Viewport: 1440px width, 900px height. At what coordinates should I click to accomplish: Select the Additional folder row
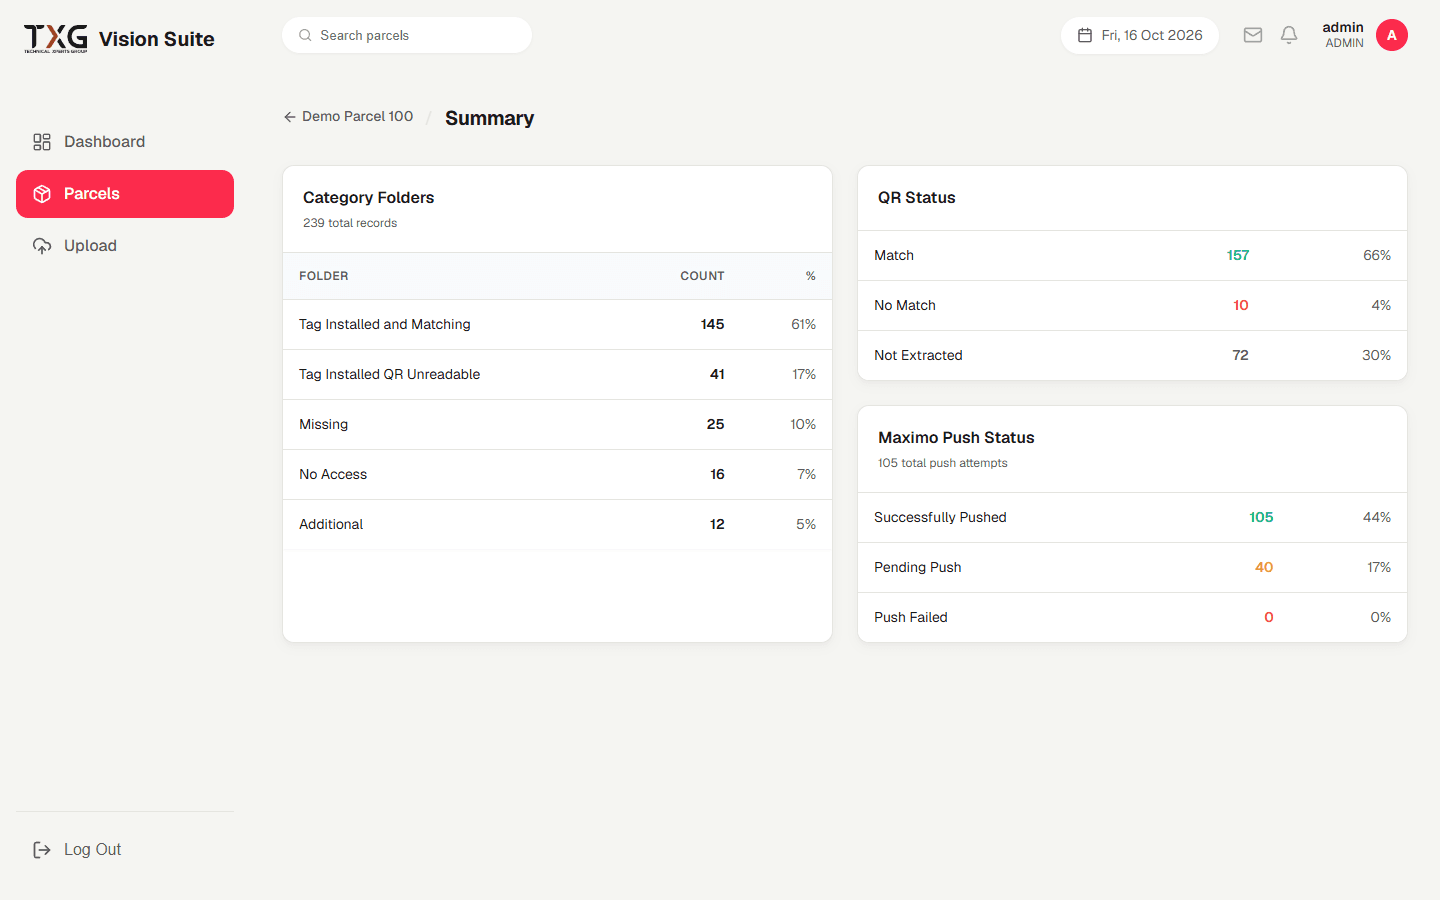point(558,525)
